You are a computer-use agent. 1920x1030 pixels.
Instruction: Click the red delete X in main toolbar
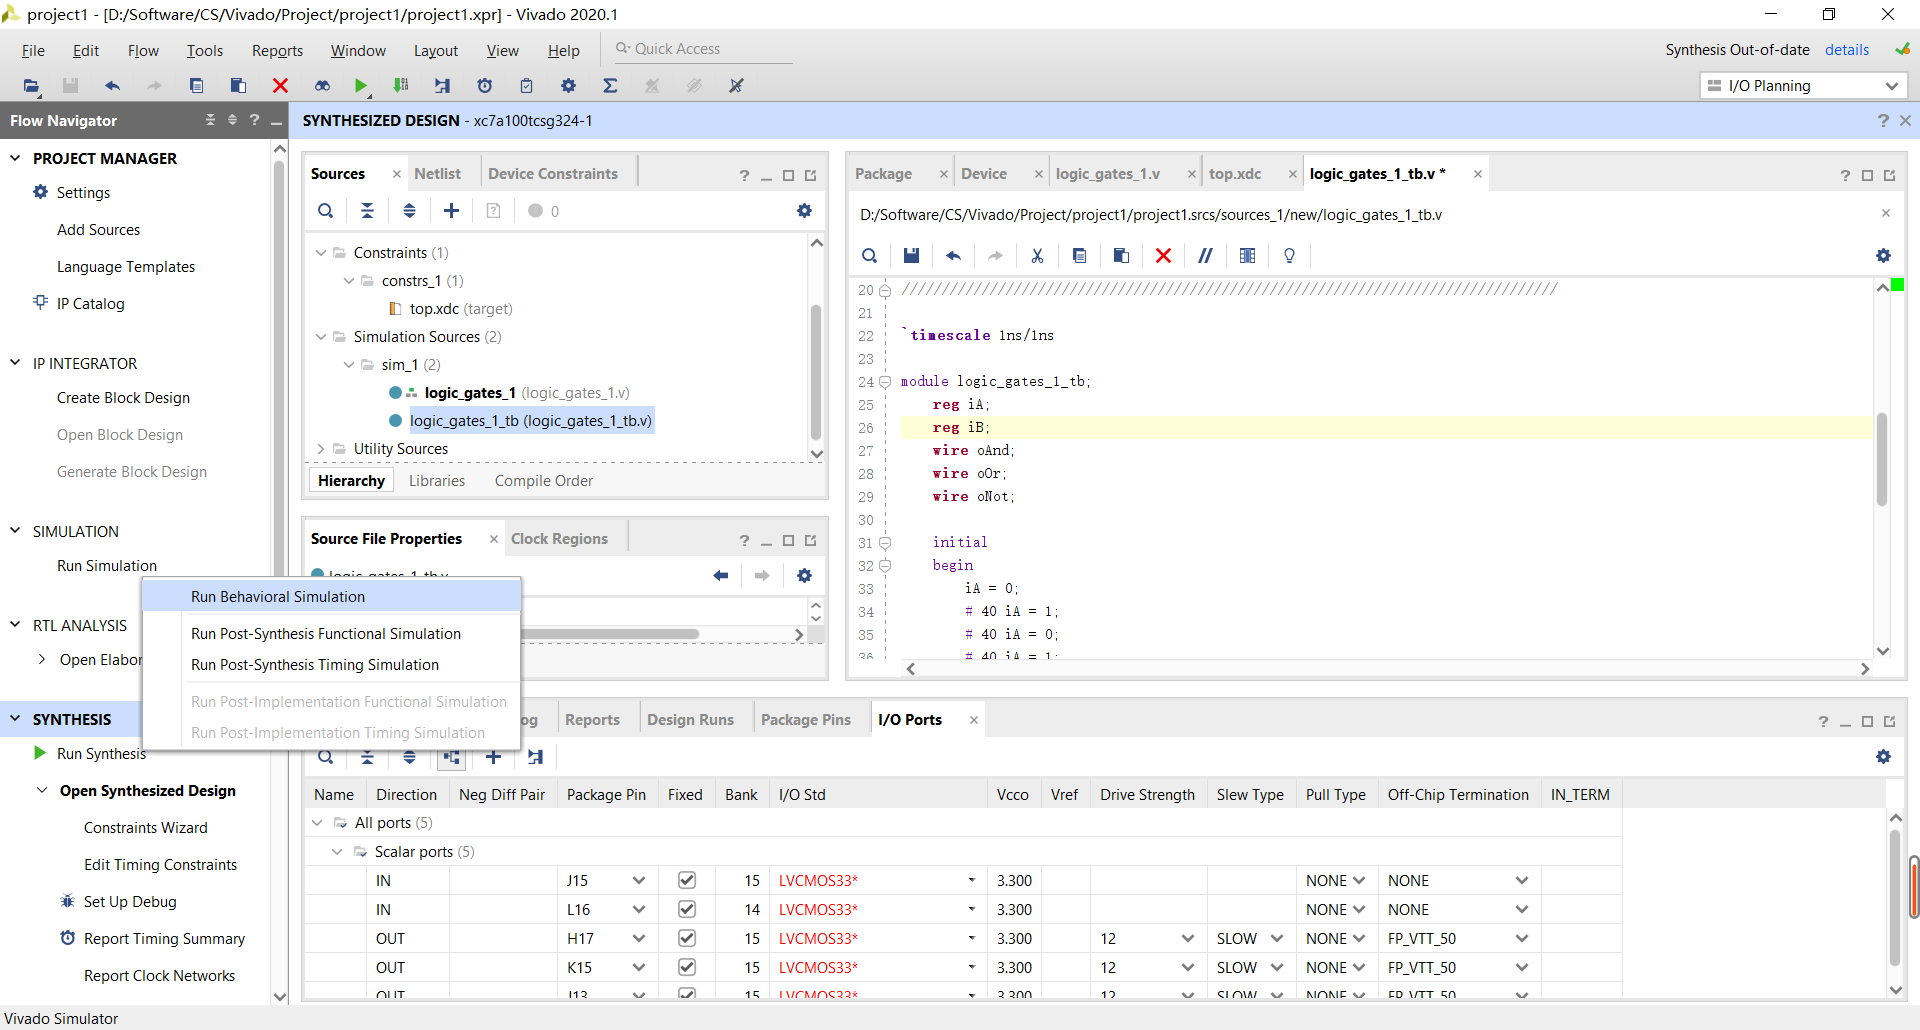(280, 86)
